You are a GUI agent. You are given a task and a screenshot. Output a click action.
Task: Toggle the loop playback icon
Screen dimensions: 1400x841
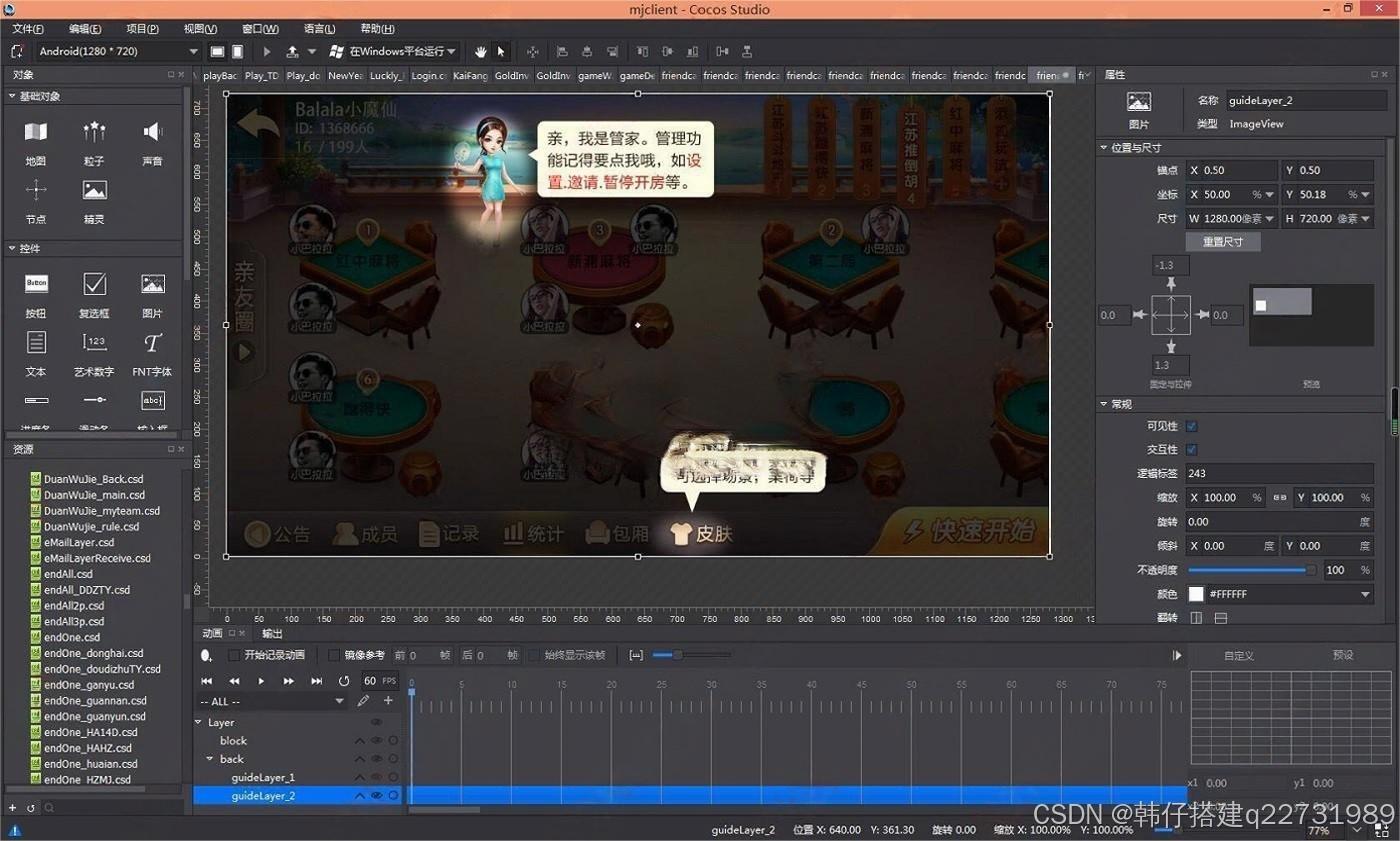(344, 681)
